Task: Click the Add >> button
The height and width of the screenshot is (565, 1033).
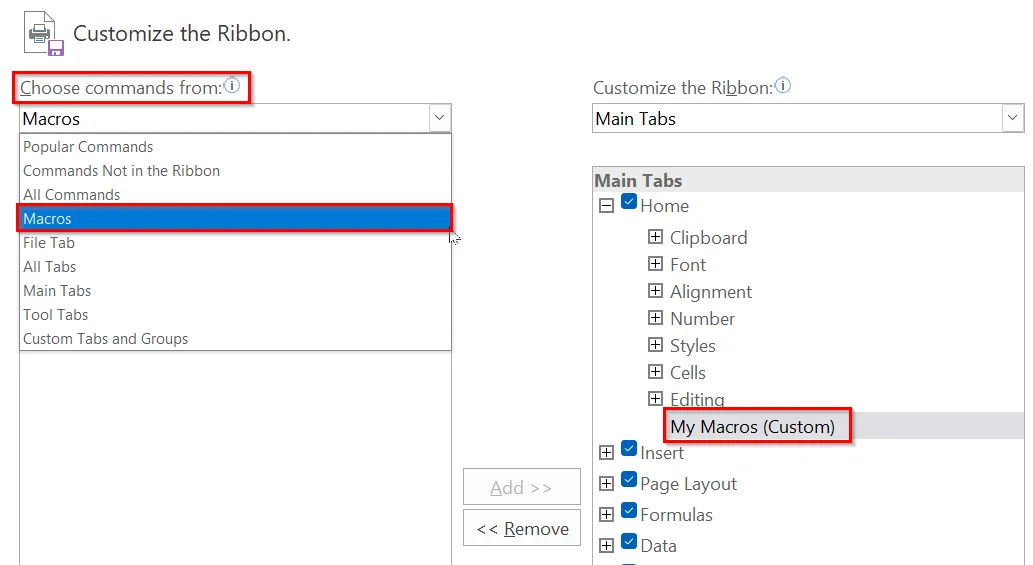Action: 522,487
